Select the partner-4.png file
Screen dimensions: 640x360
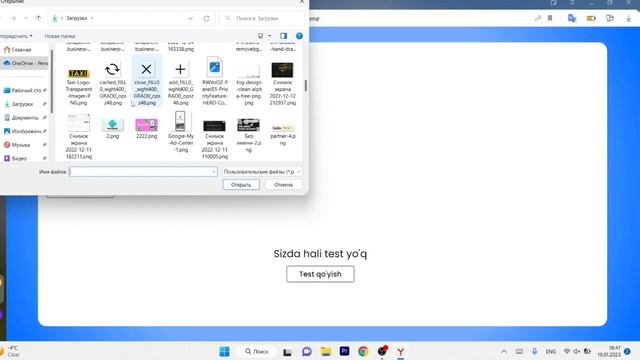[x=283, y=134]
